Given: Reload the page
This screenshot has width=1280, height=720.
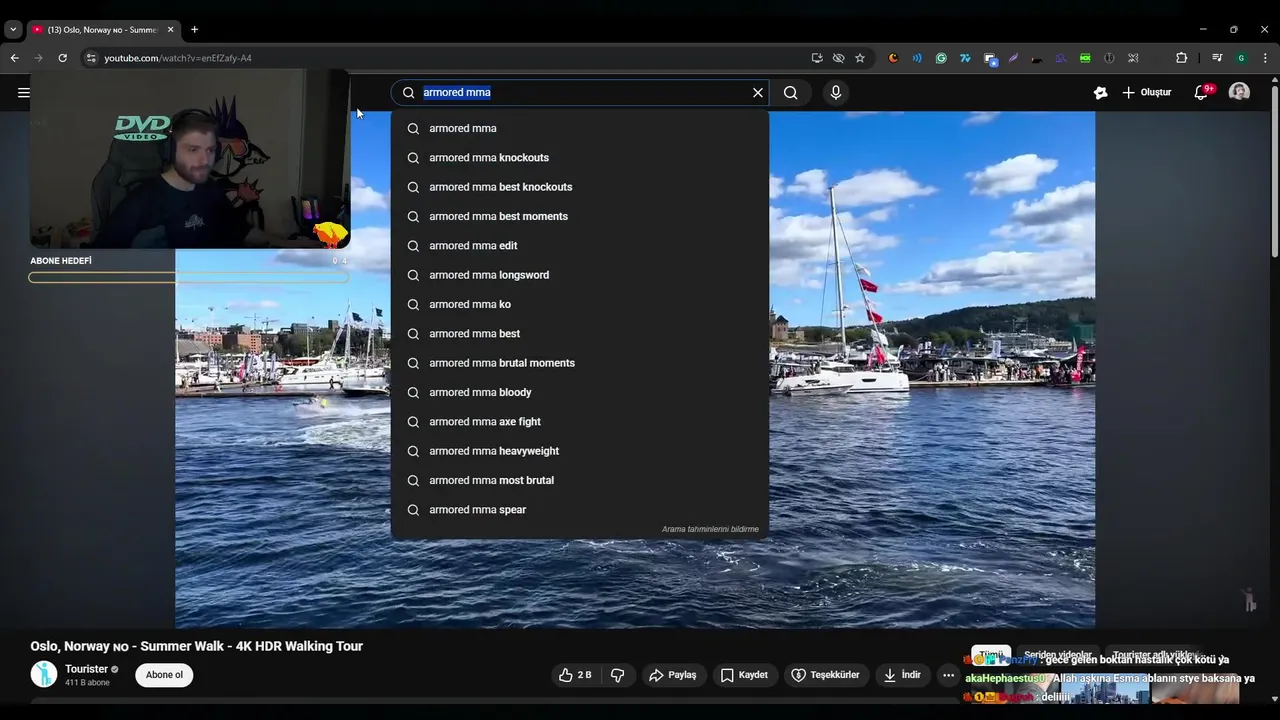Looking at the screenshot, I should coord(62,58).
